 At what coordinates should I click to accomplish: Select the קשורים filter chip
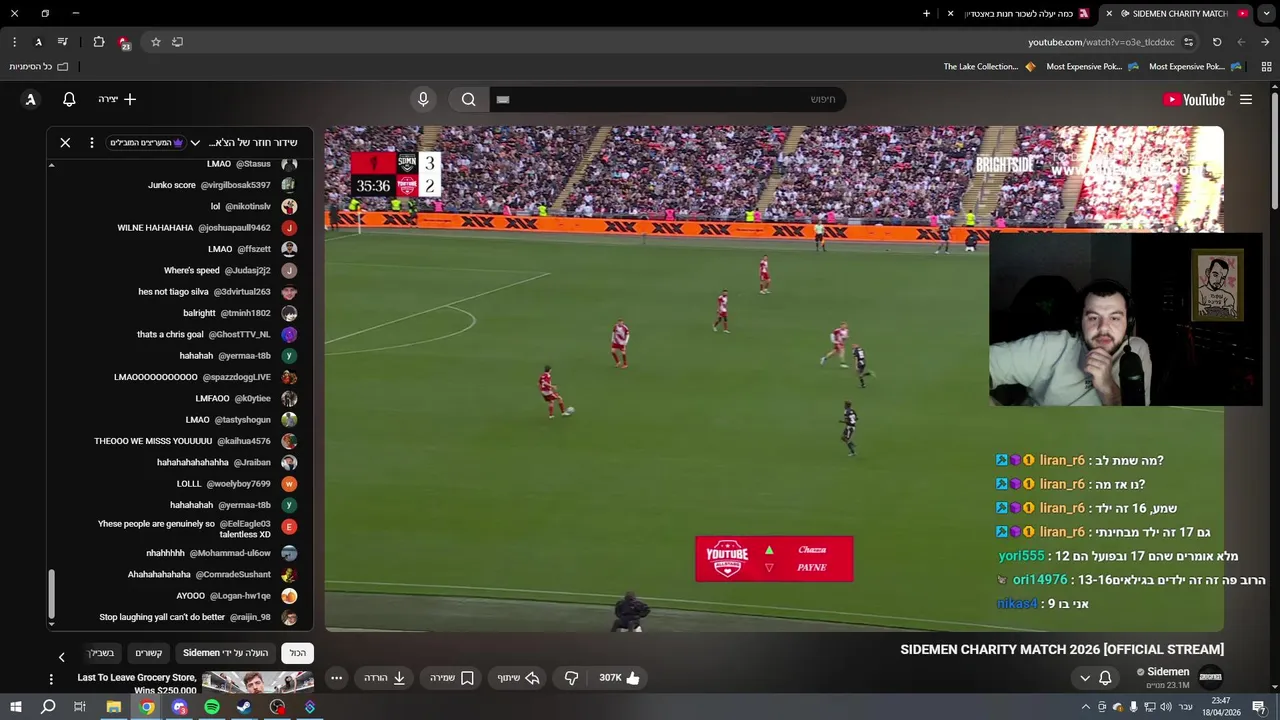point(149,653)
